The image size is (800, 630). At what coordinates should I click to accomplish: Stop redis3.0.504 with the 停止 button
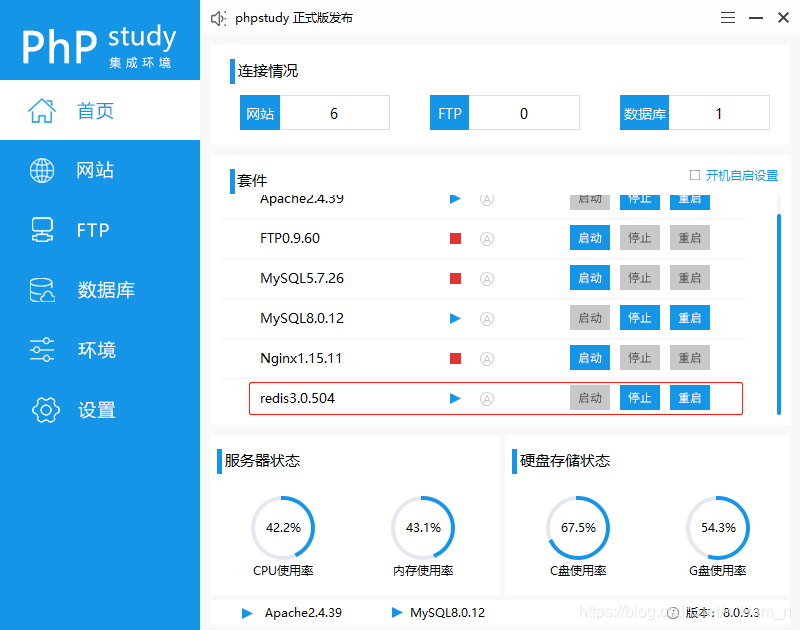click(x=640, y=397)
